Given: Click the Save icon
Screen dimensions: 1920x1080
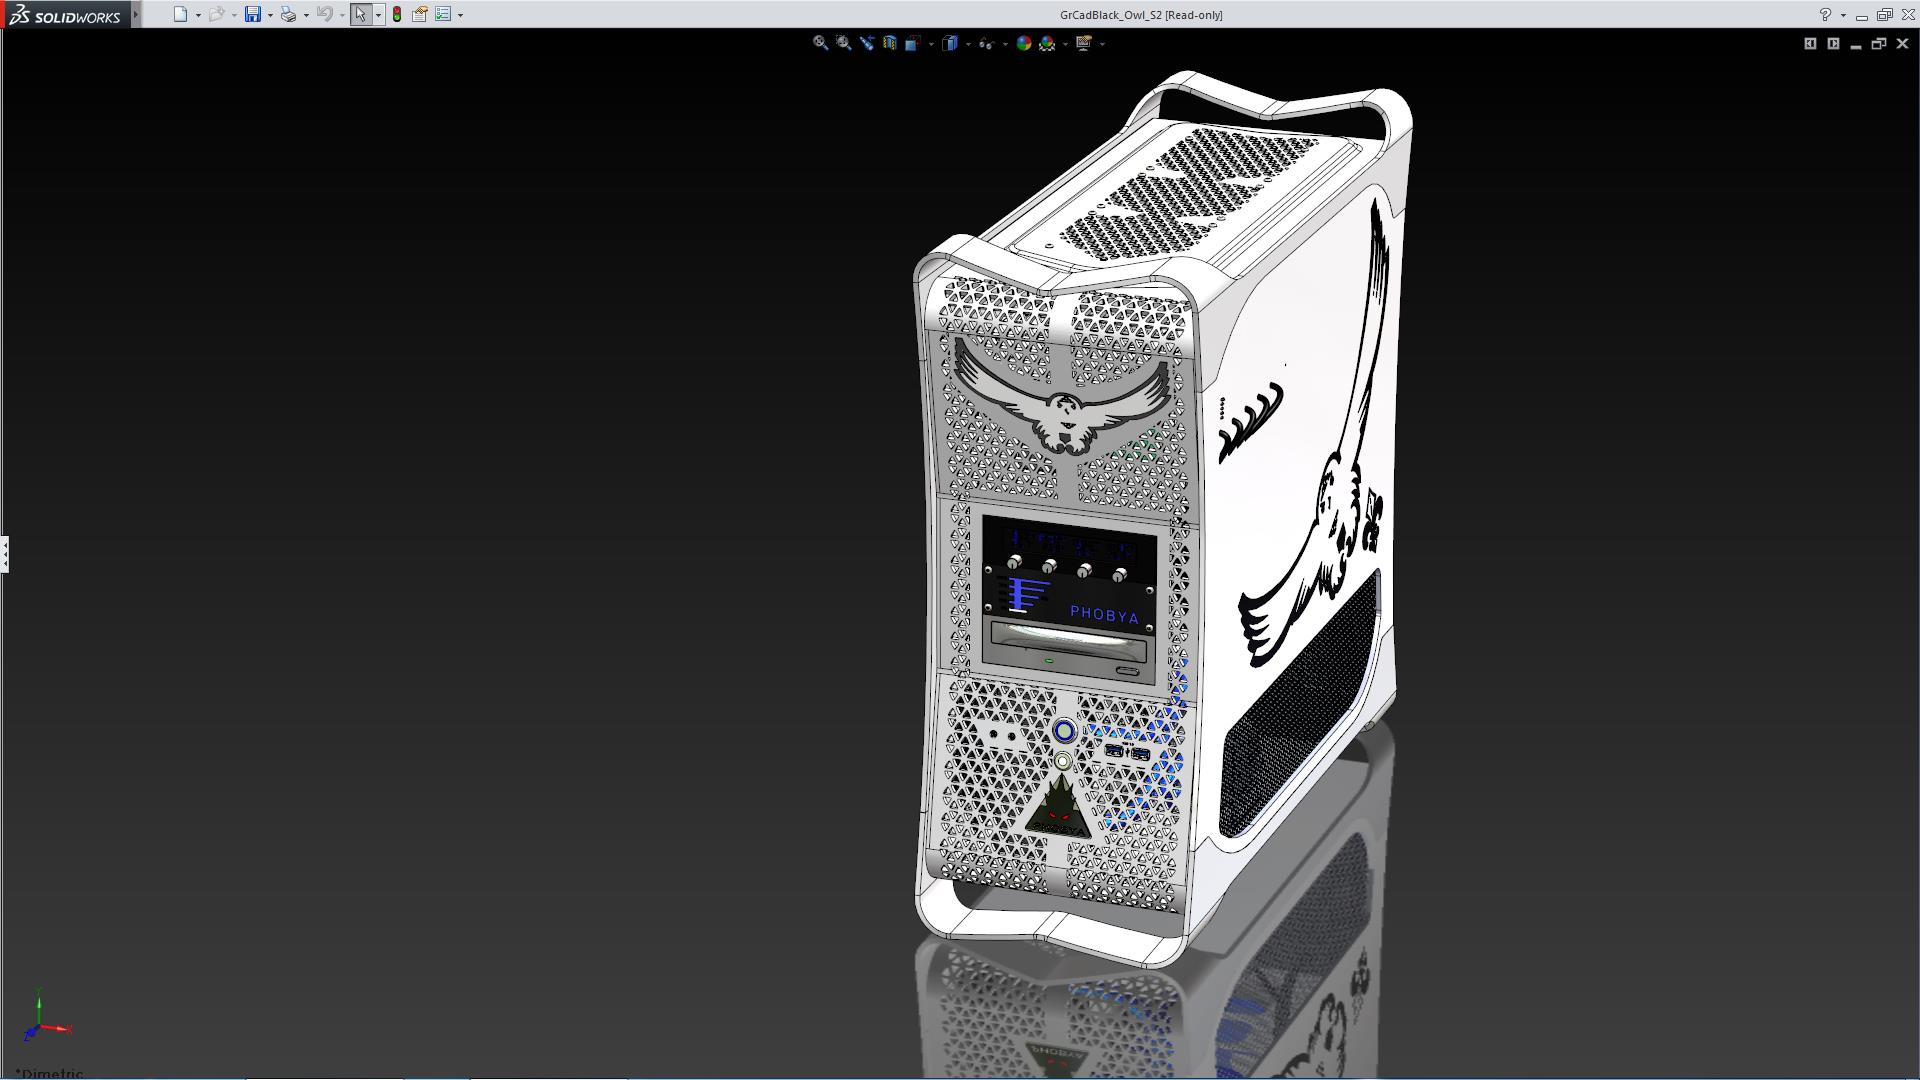Looking at the screenshot, I should coord(252,14).
